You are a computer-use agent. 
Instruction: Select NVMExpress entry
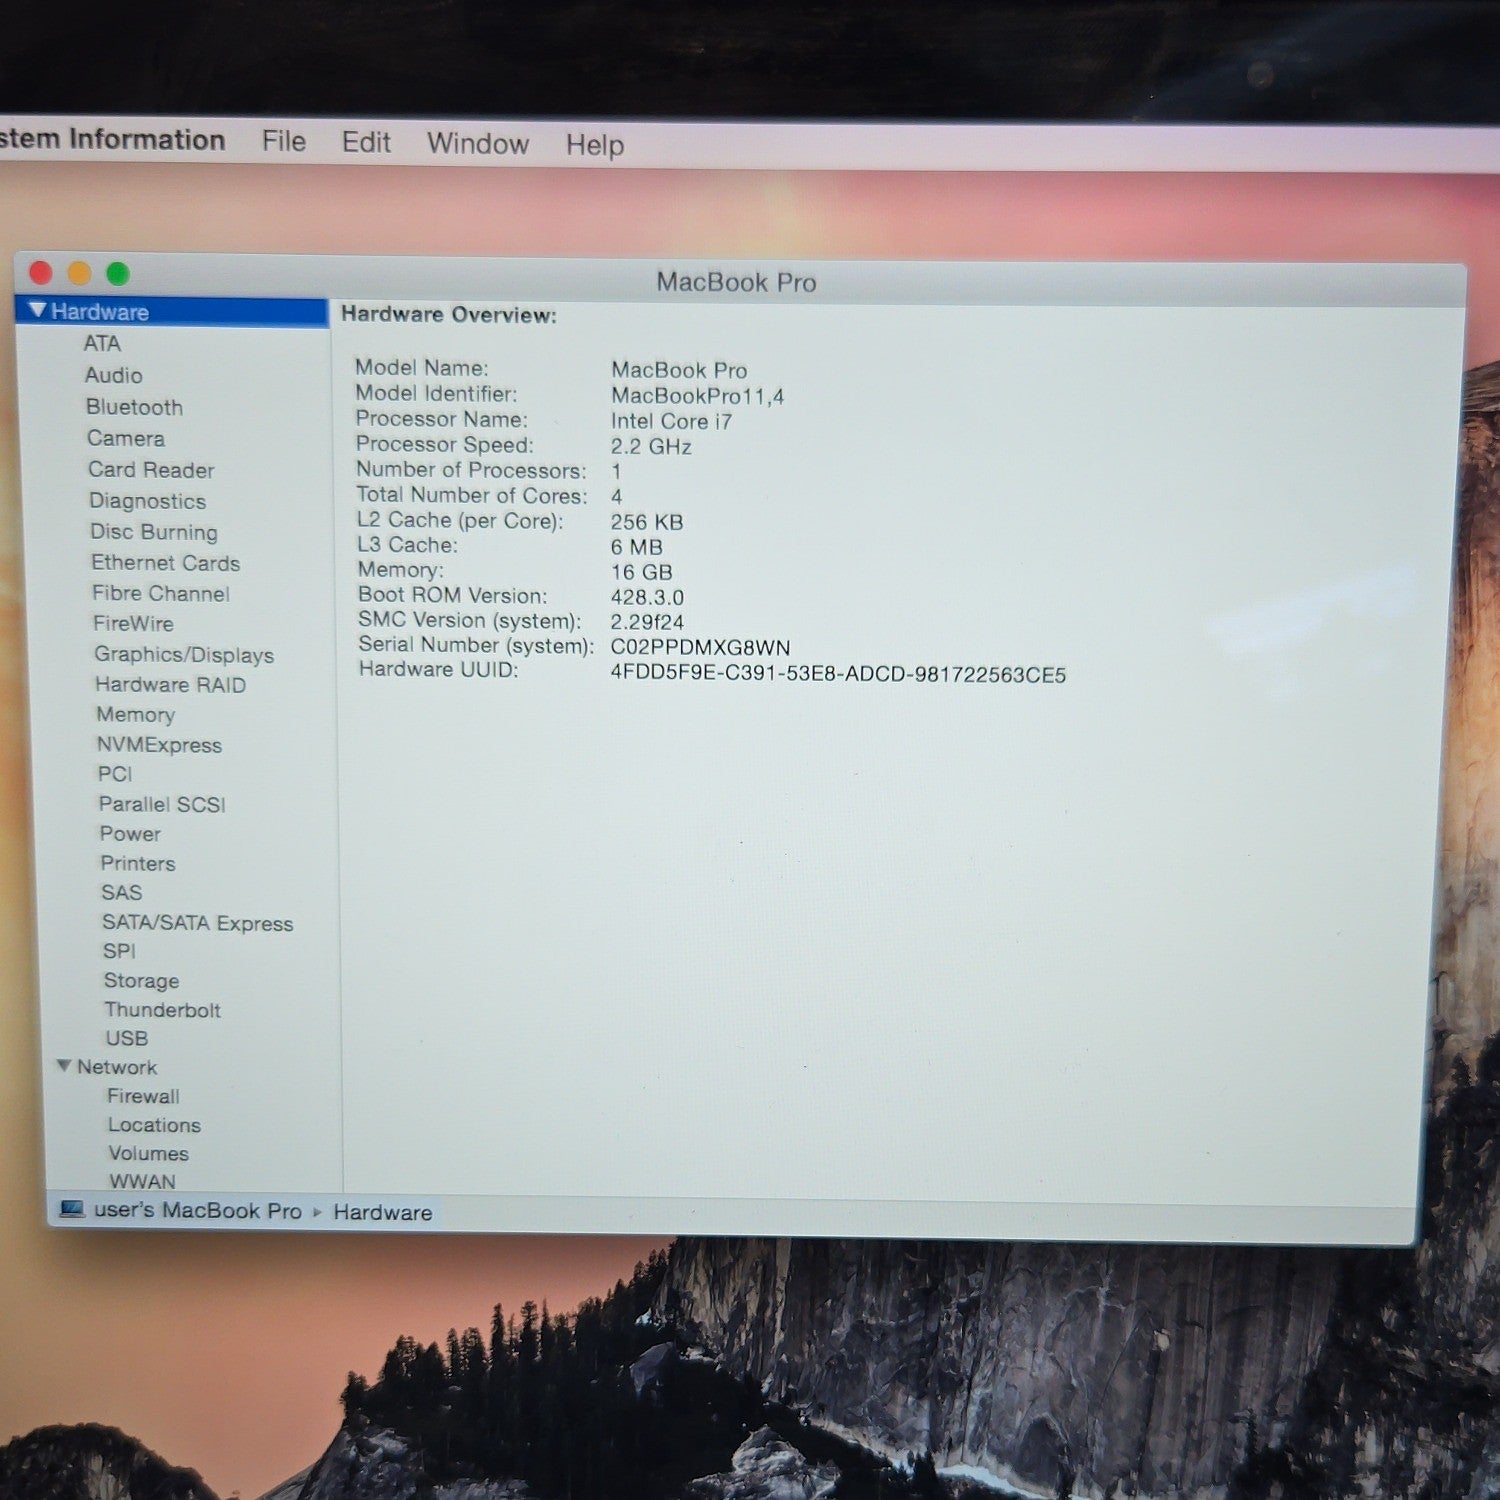159,744
